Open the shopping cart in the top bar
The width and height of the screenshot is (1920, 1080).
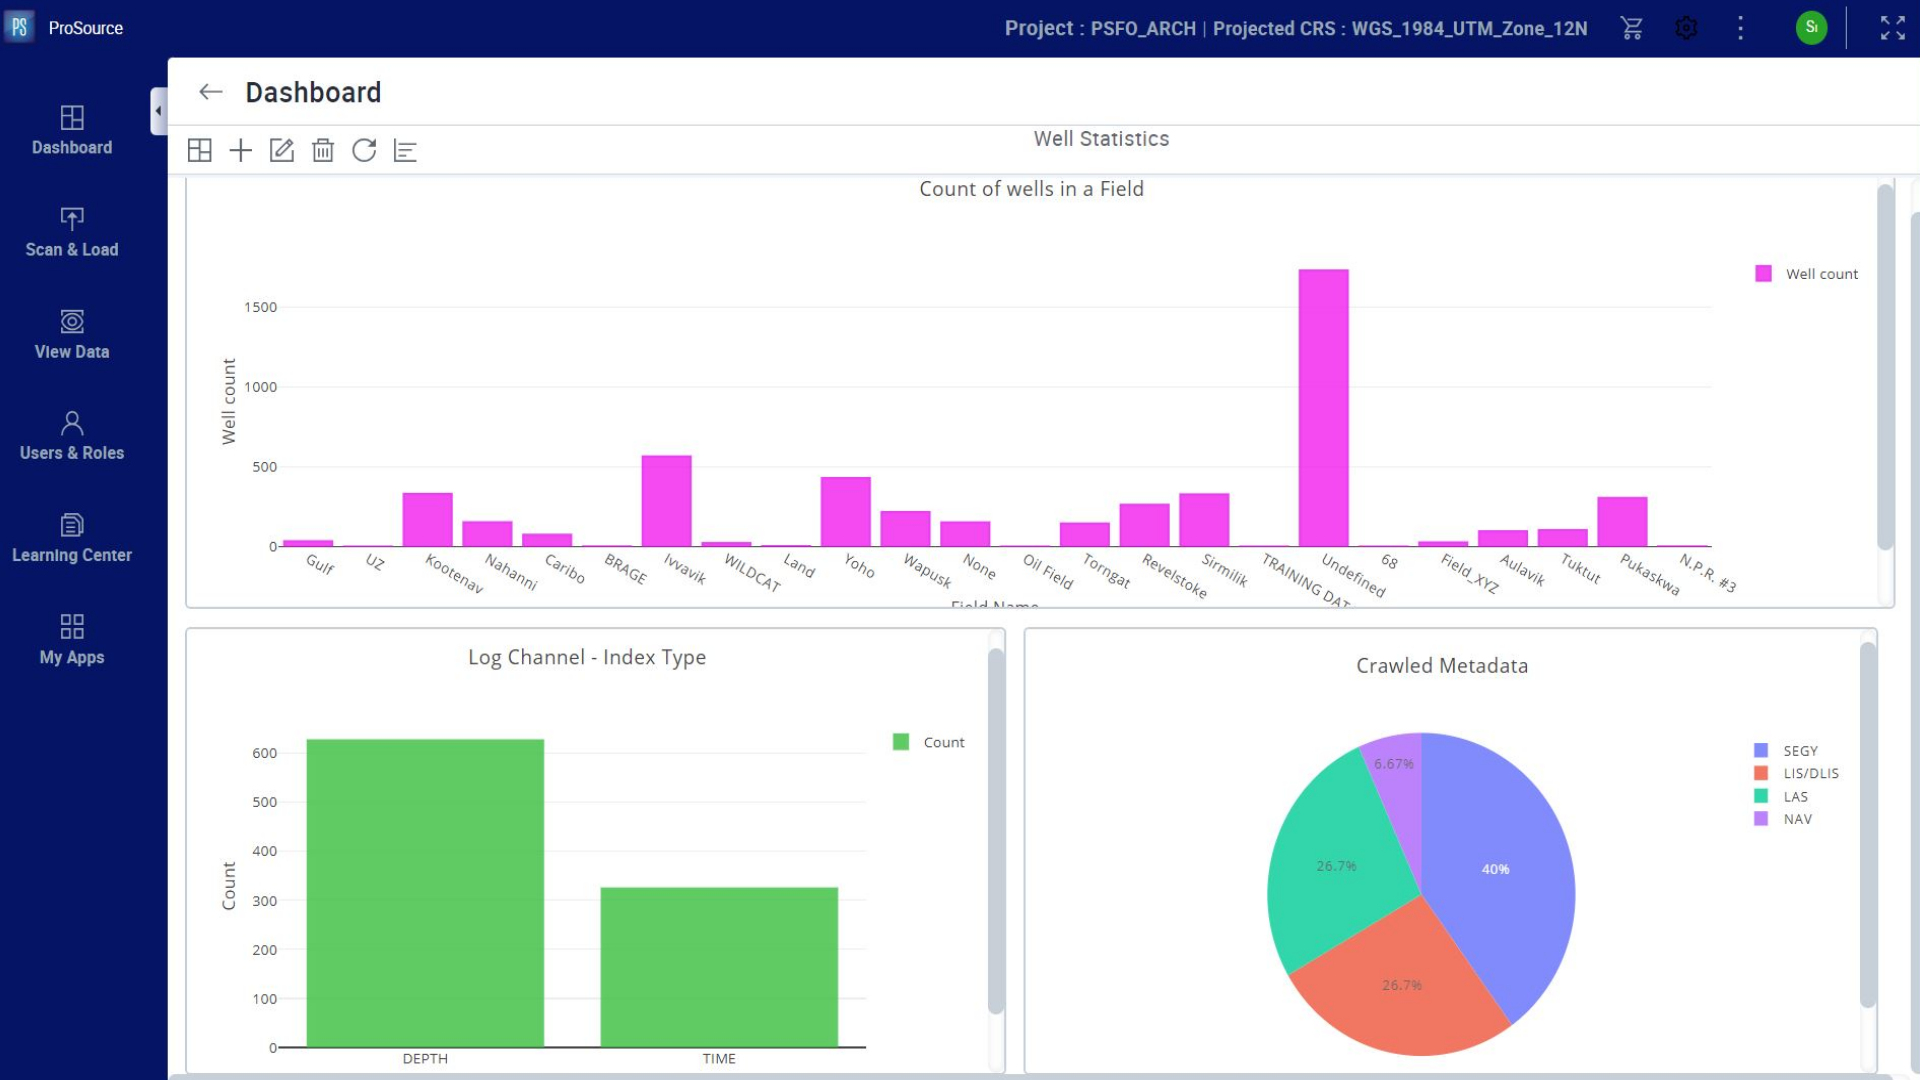pos(1632,28)
